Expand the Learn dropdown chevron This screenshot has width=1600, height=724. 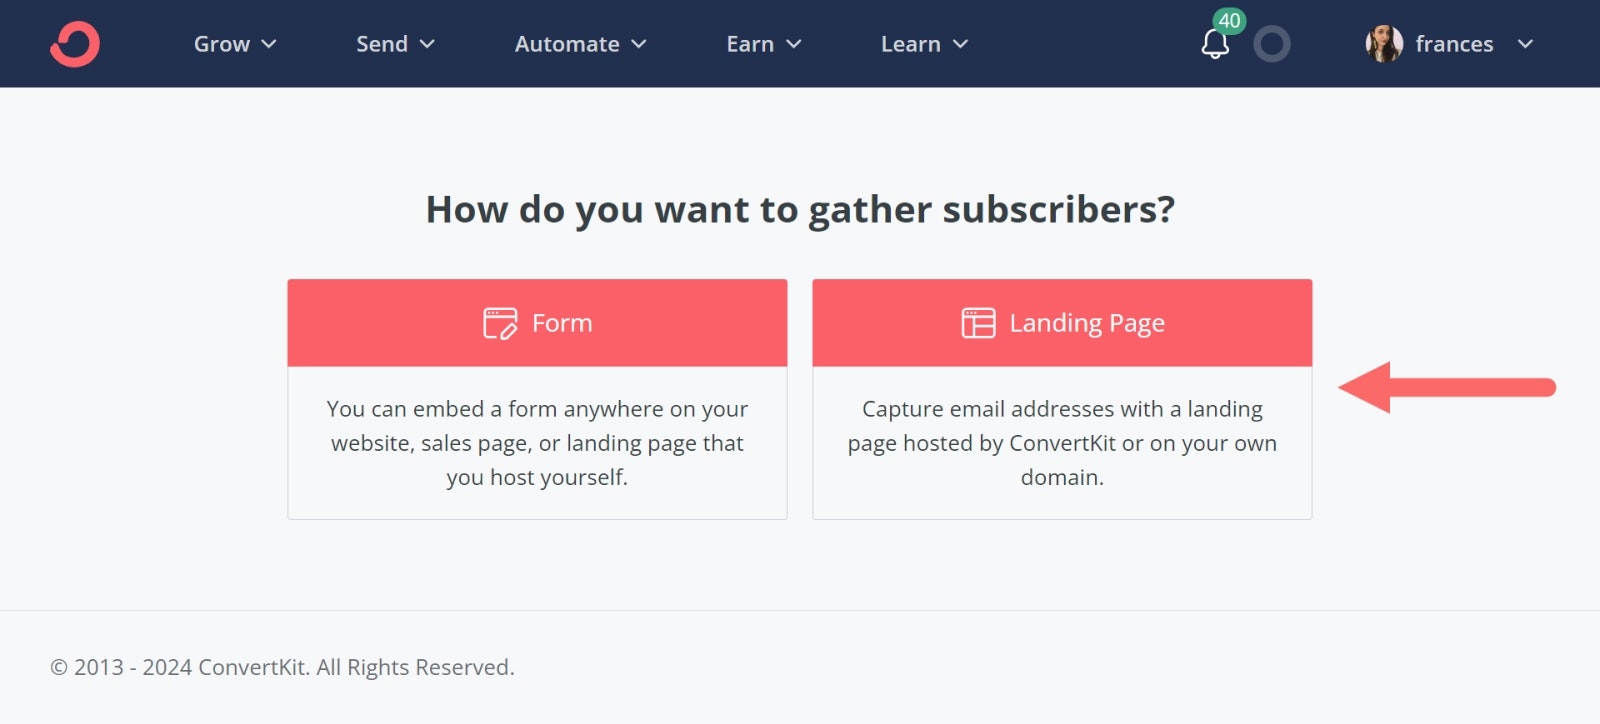click(960, 44)
